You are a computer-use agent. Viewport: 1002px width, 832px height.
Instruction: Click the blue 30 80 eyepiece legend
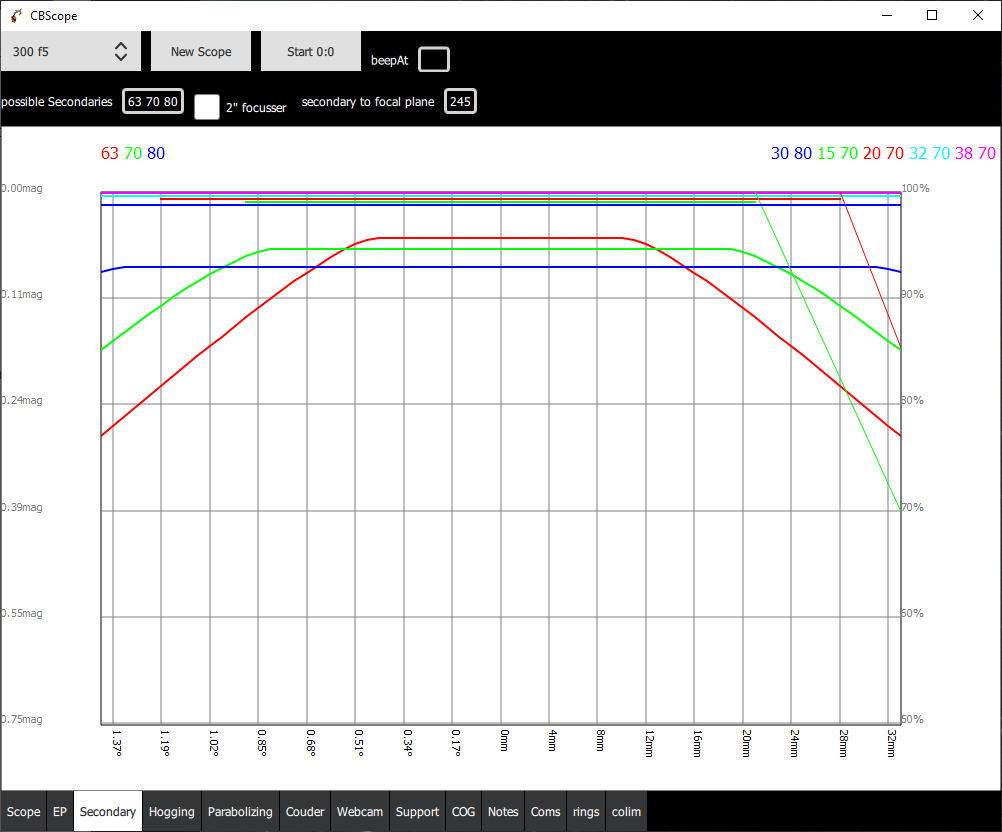pos(791,153)
